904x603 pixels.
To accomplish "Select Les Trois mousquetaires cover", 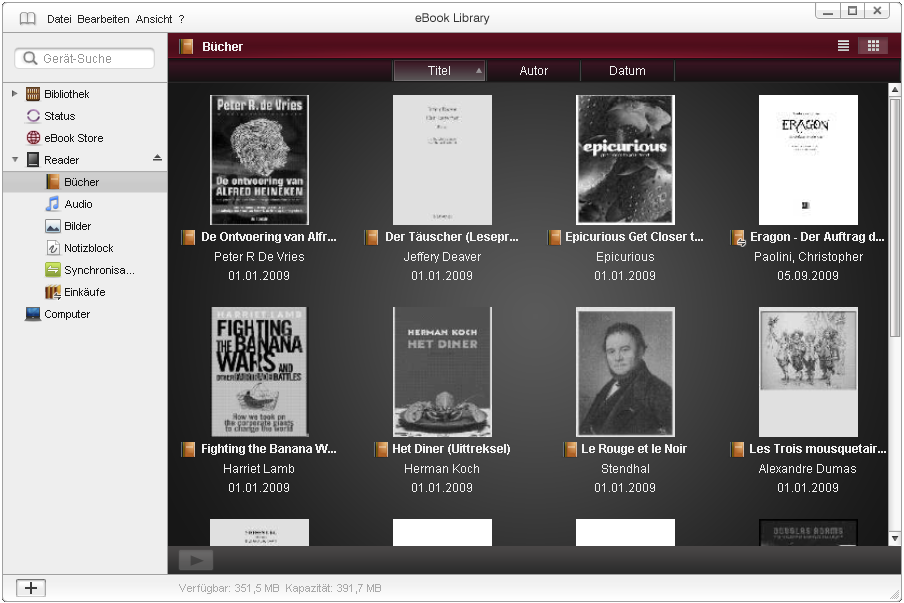I will pos(808,372).
